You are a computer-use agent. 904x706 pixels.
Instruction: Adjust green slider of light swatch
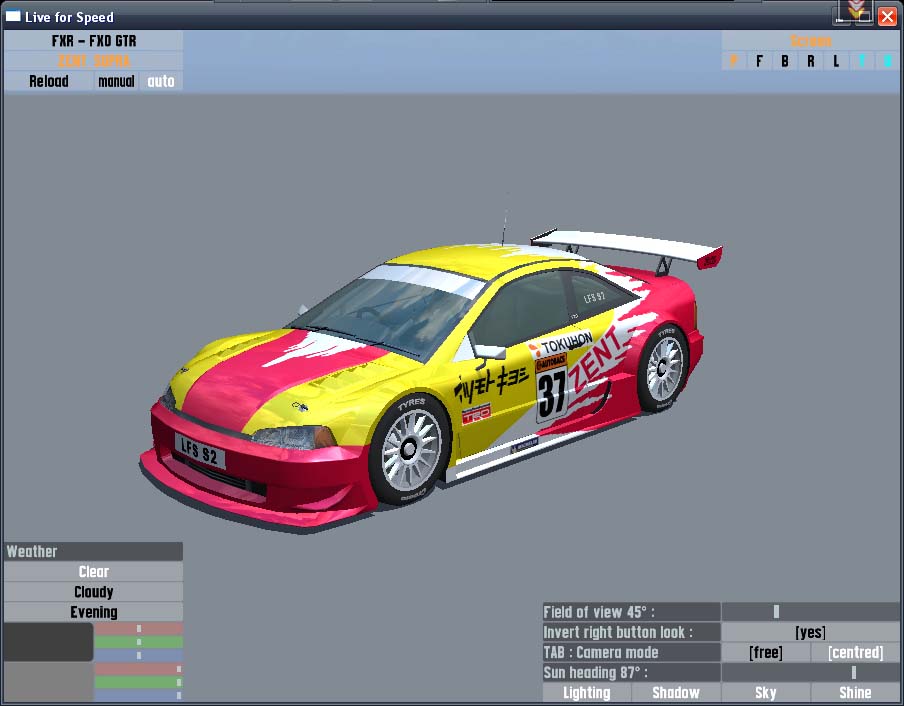138,682
